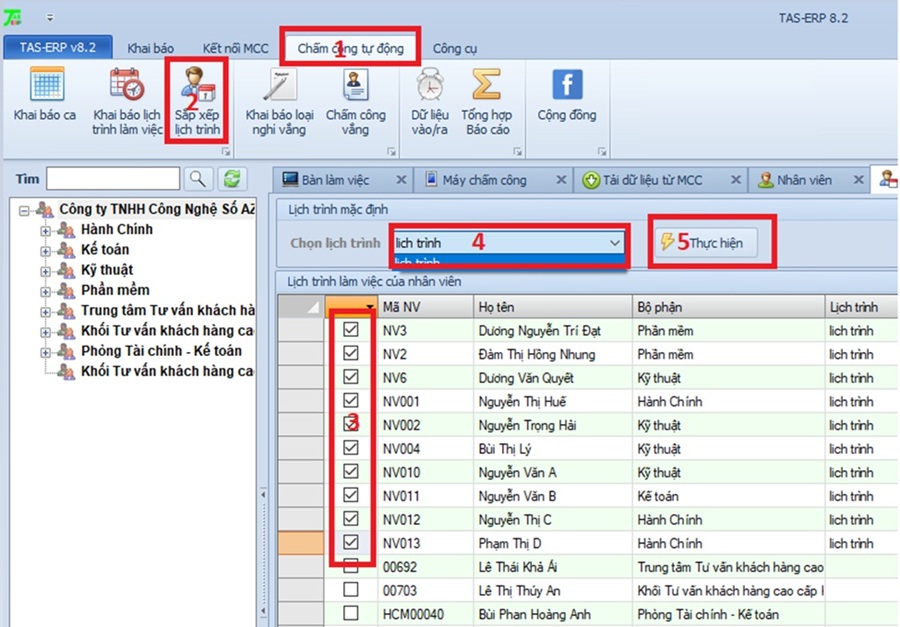Viewport: 900px width, 627px height.
Task: Toggle checkbox for NV013 Phạm Thị D
Action: coord(351,543)
